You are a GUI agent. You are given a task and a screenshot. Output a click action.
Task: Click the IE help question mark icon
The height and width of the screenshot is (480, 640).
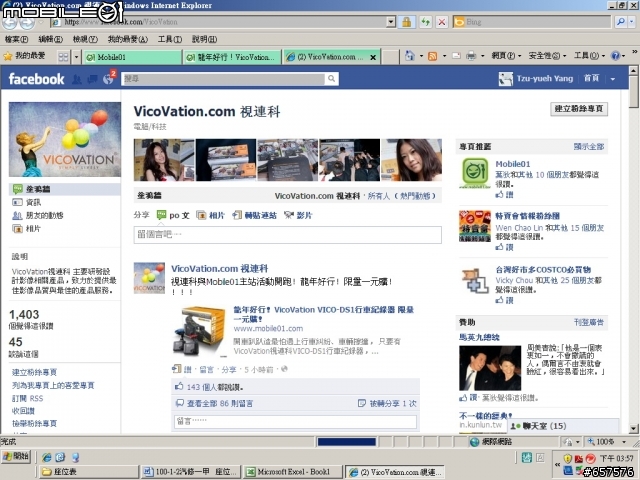(x=616, y=56)
